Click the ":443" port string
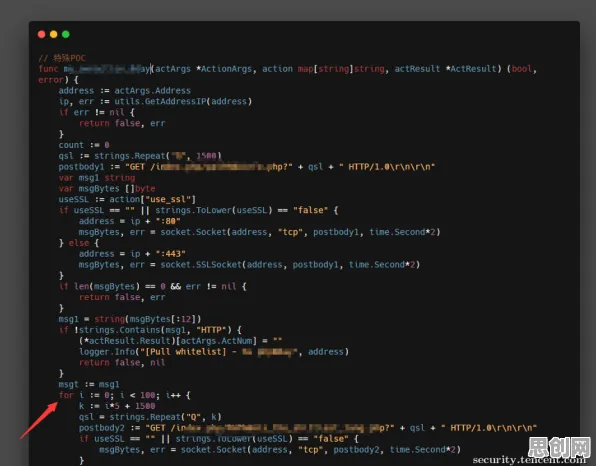596x466 pixels. pos(170,254)
